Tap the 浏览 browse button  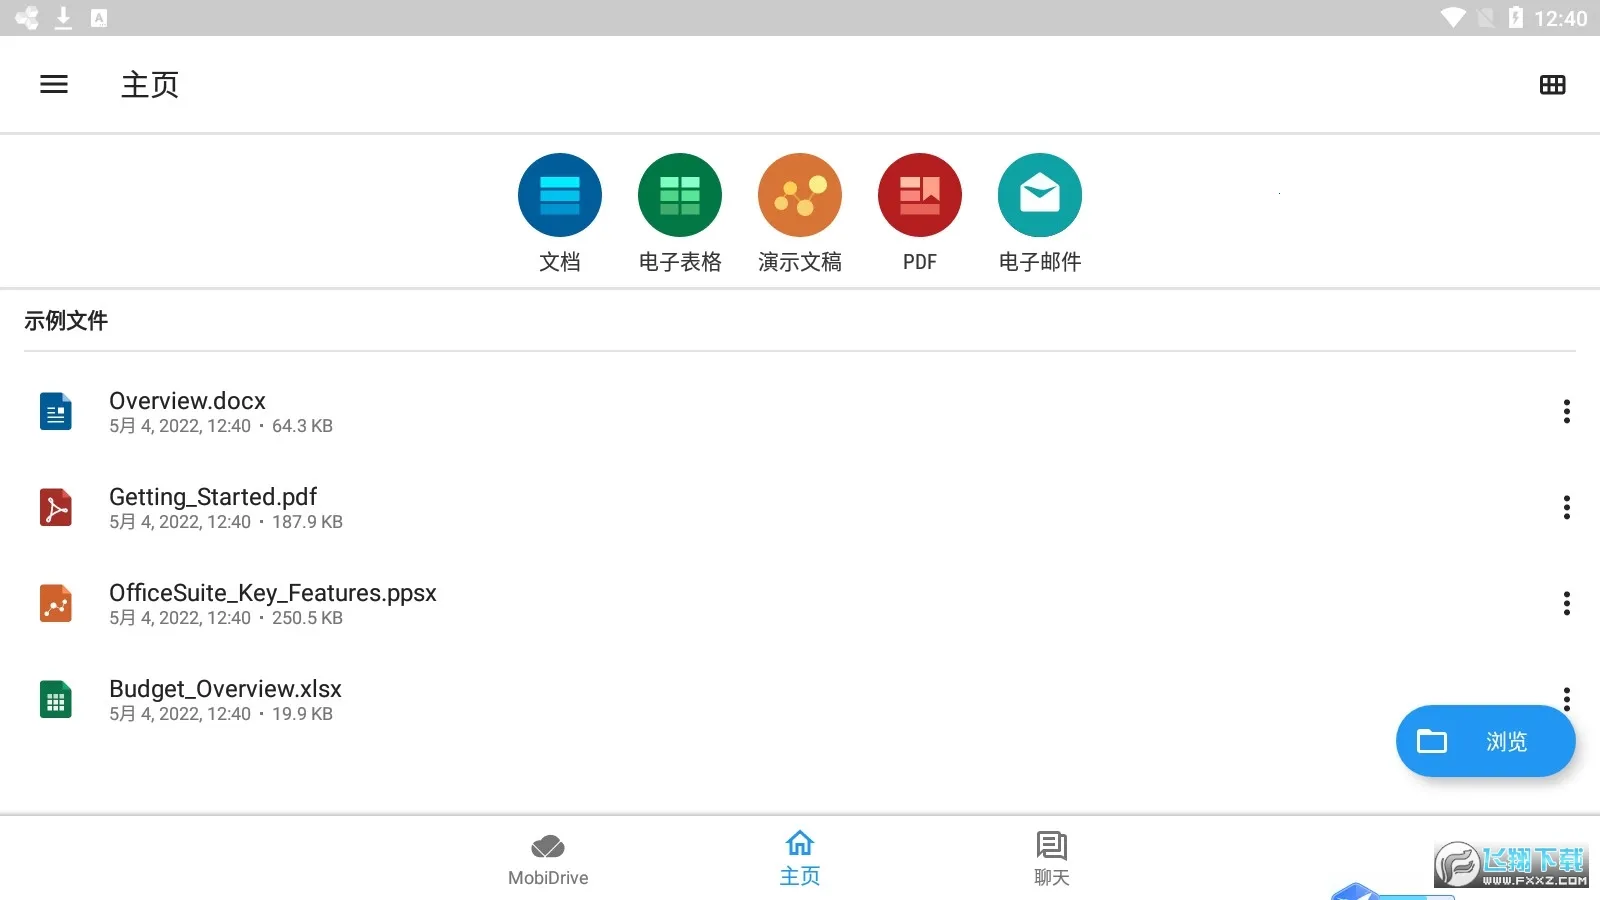[x=1486, y=741]
